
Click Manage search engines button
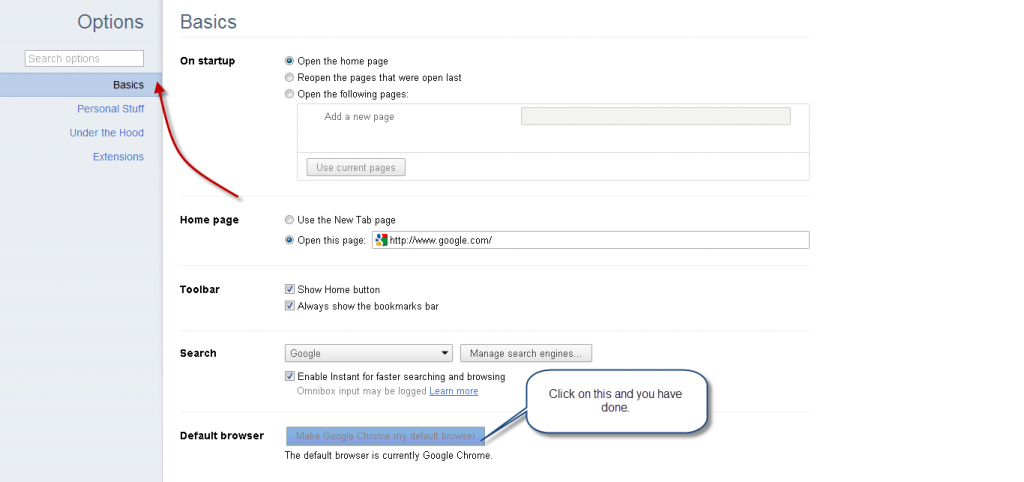526,353
